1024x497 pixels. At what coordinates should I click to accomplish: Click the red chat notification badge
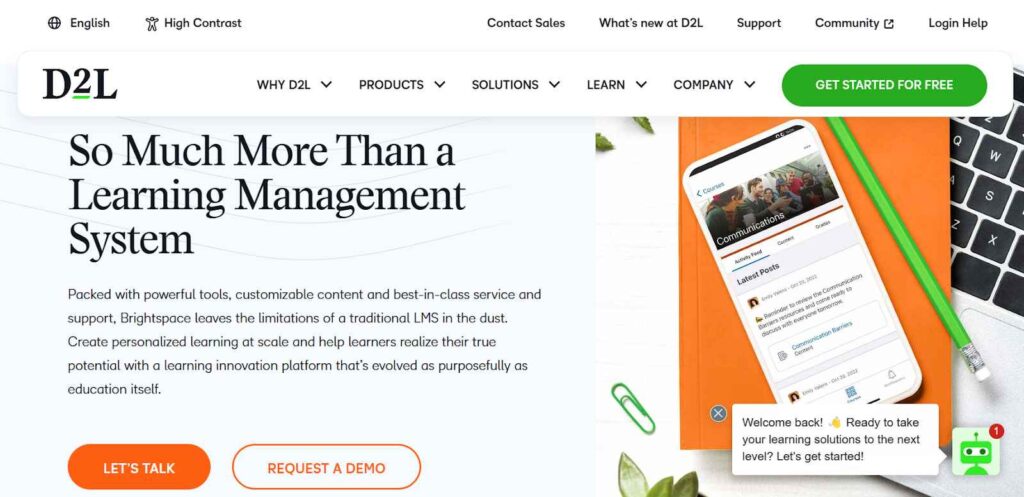tap(996, 431)
